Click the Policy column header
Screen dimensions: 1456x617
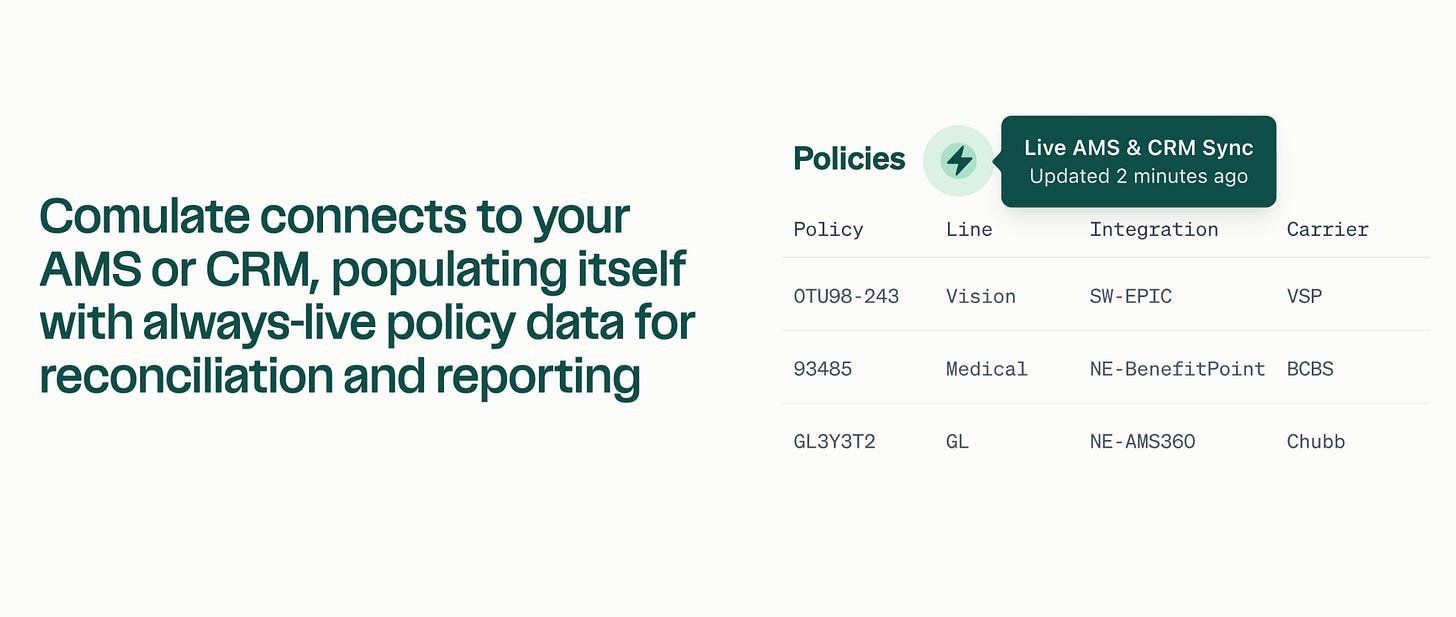point(828,229)
